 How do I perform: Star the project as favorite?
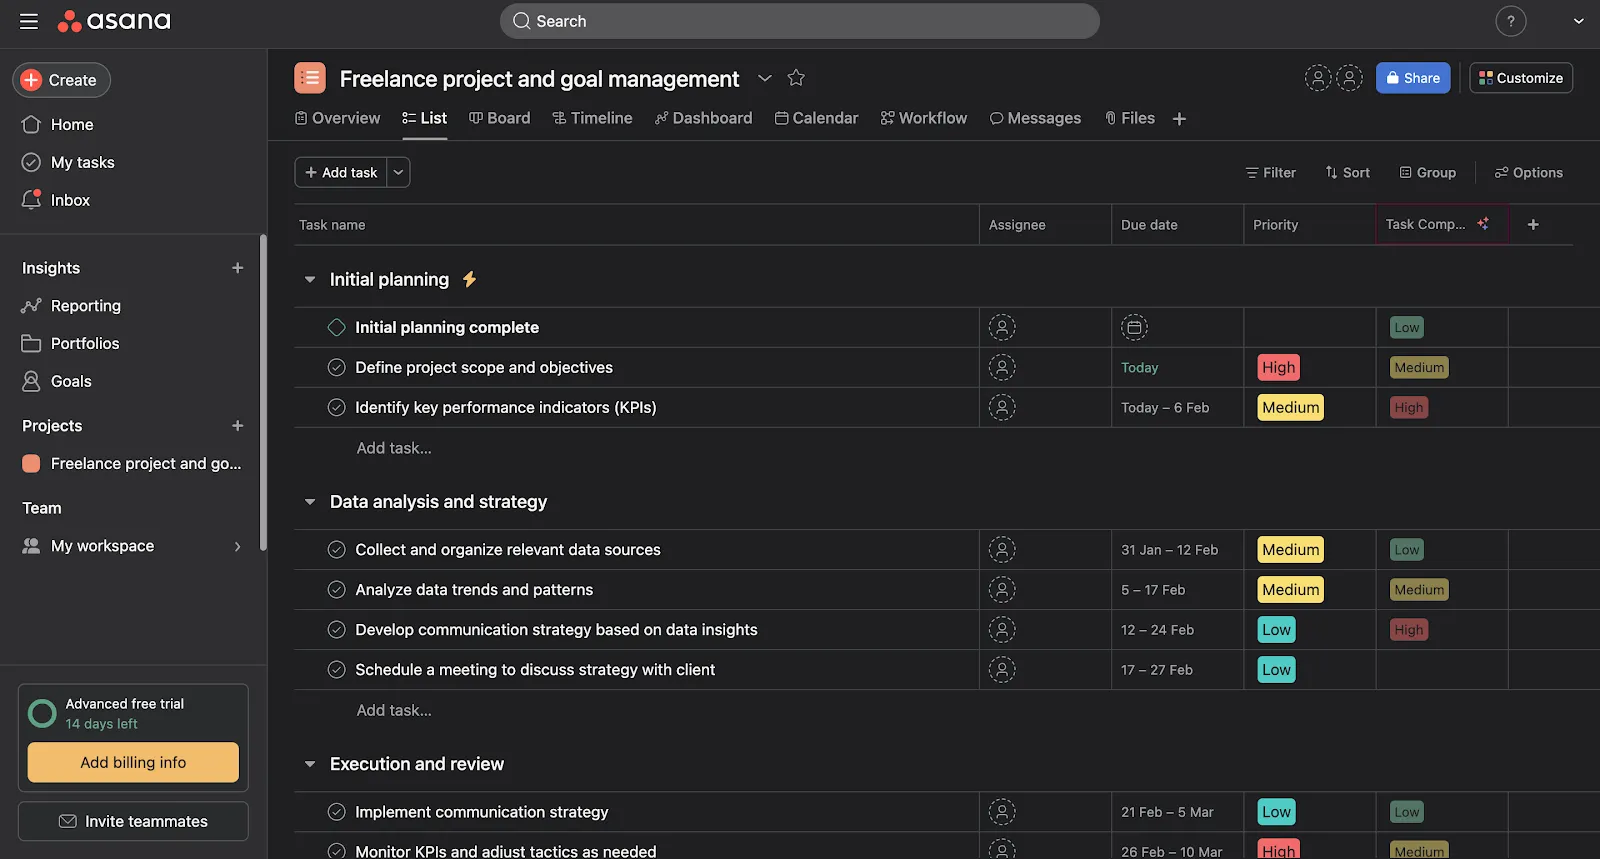coord(796,78)
